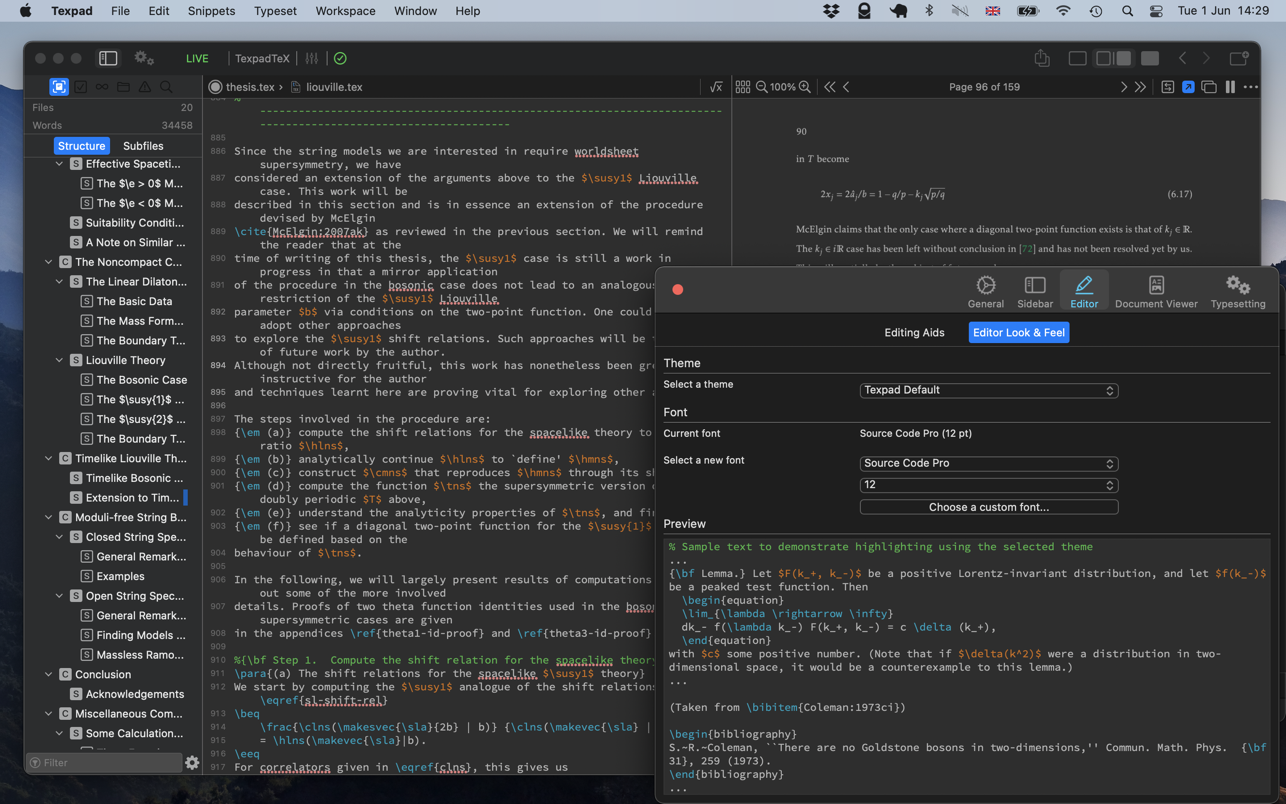1286x804 pixels.
Task: Open the infinity sidebar icon
Action: [x=102, y=87]
